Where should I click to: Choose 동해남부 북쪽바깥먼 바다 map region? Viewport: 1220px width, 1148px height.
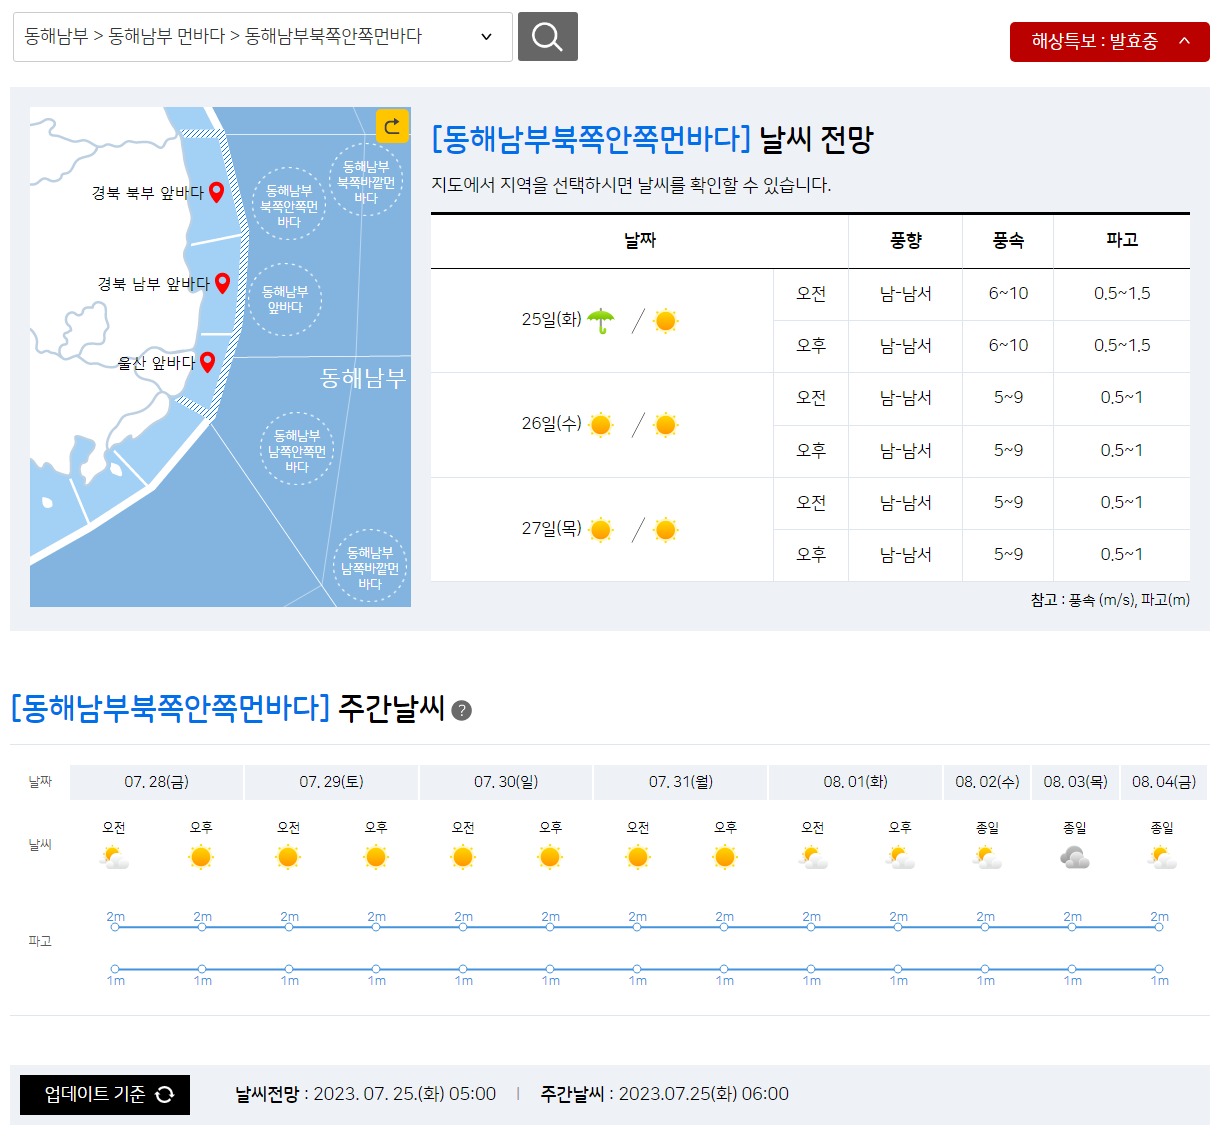coord(366,181)
